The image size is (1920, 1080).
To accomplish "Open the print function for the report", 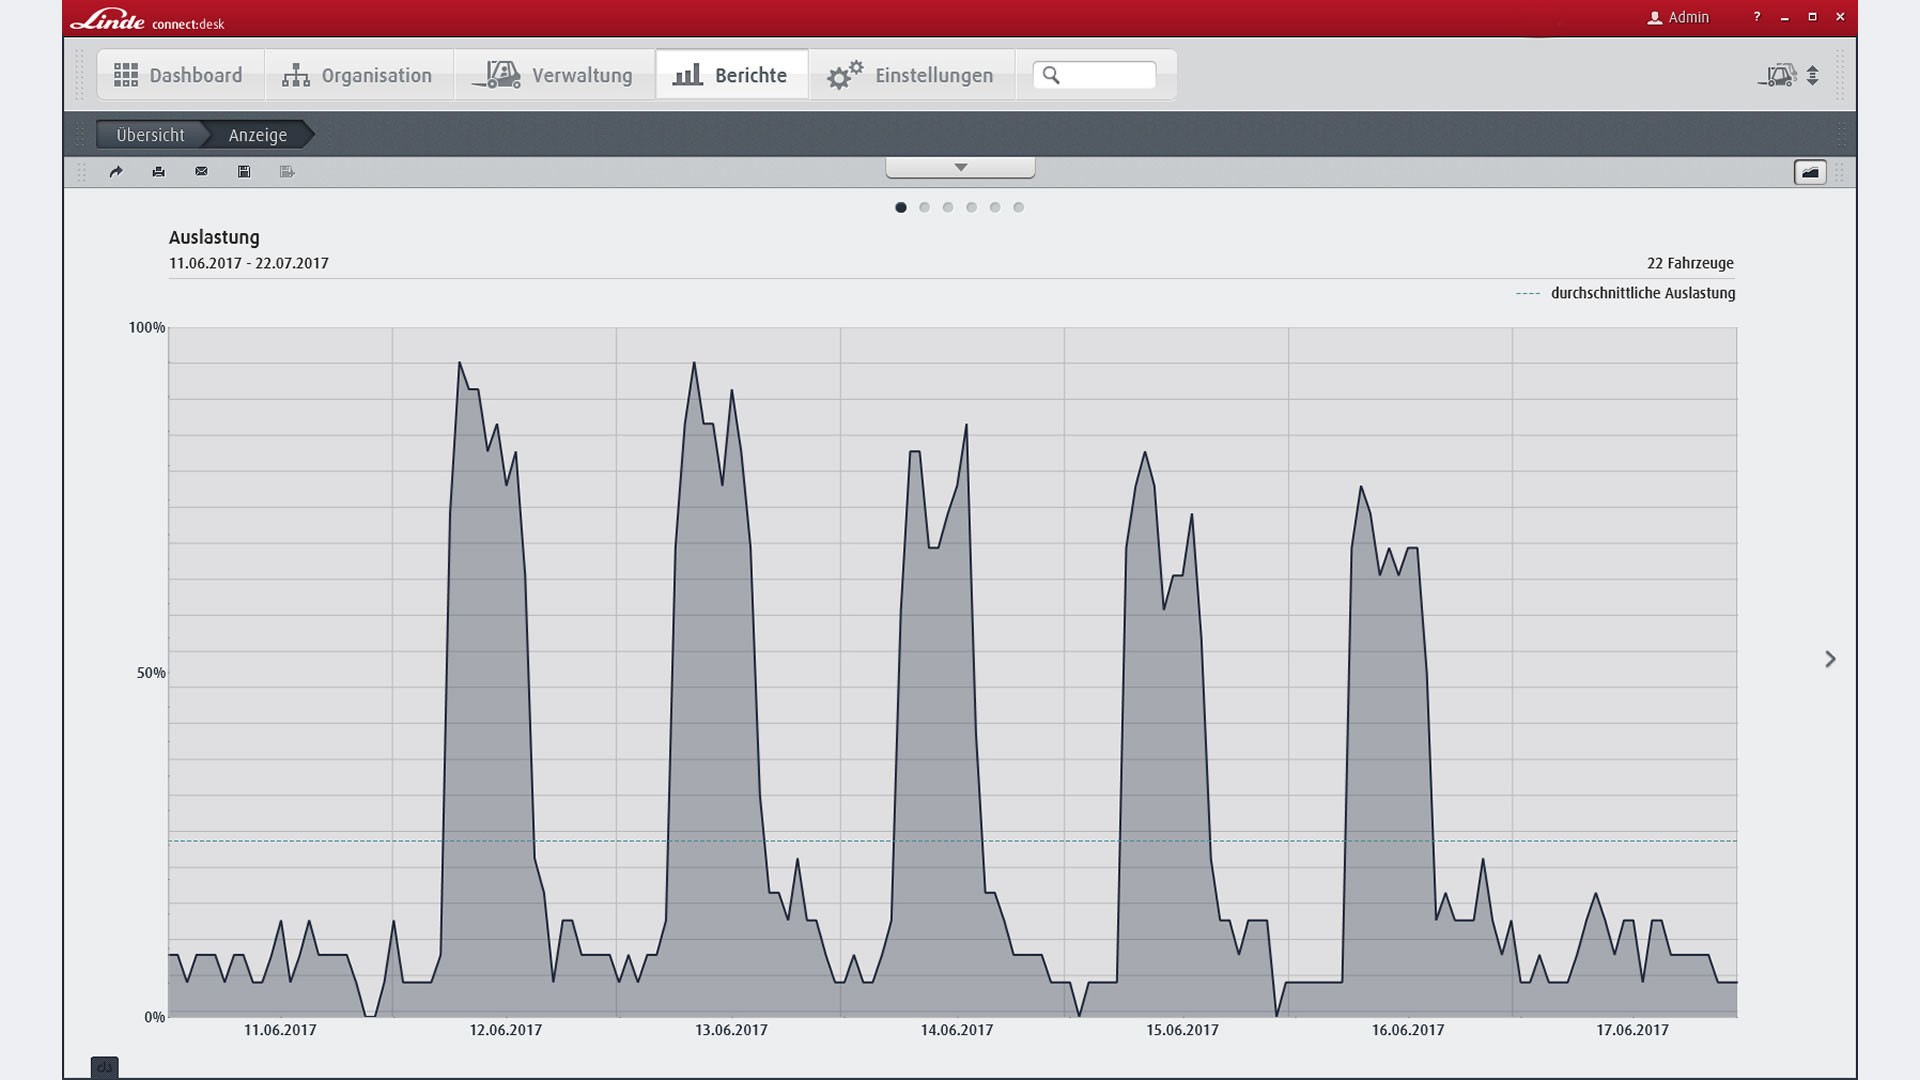I will (x=158, y=172).
